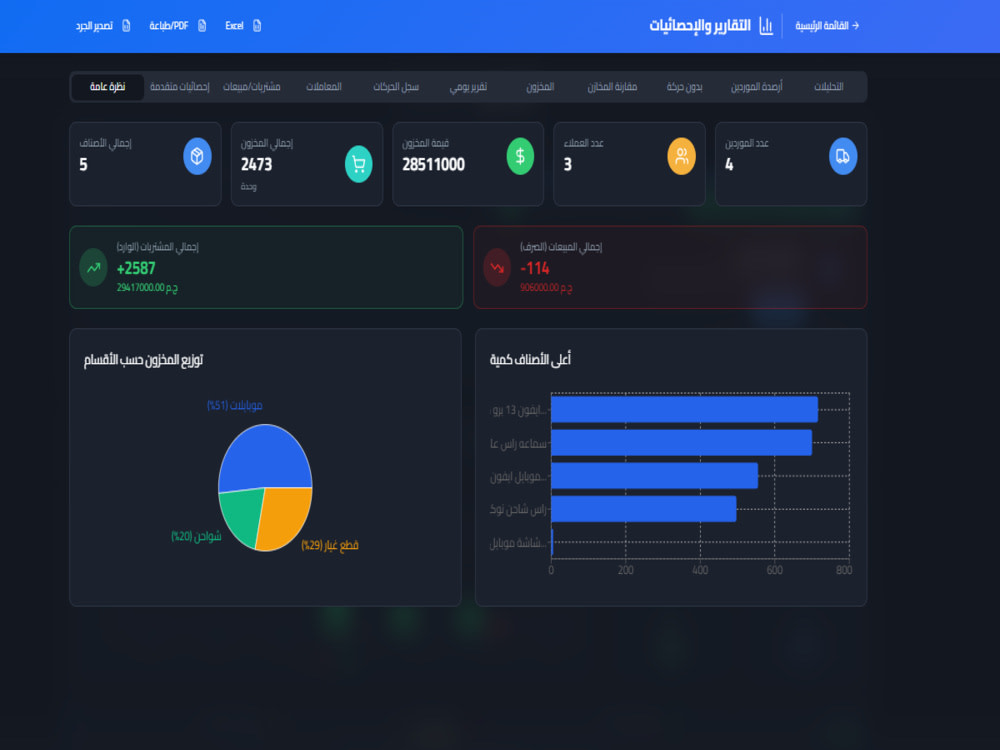The image size is (1000, 750).
Task: Click the شواحن (%20) pie label
Action: click(x=196, y=536)
